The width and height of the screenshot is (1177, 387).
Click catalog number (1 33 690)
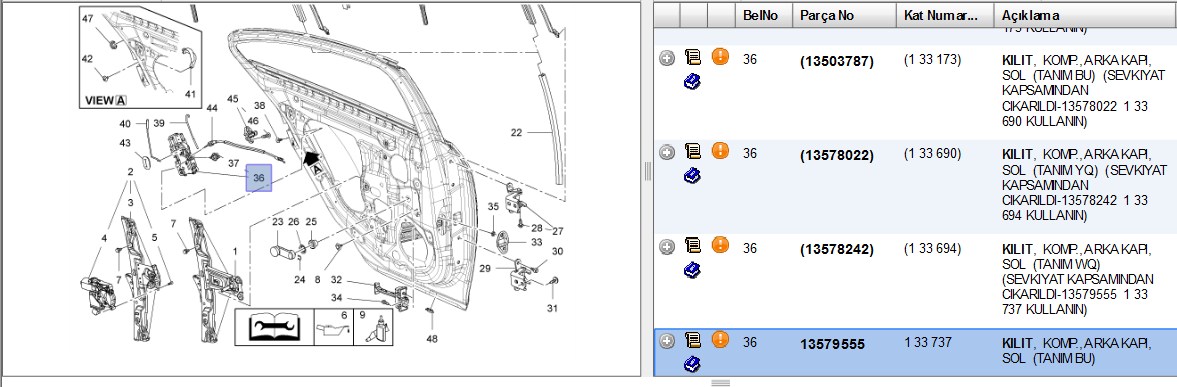click(x=932, y=154)
